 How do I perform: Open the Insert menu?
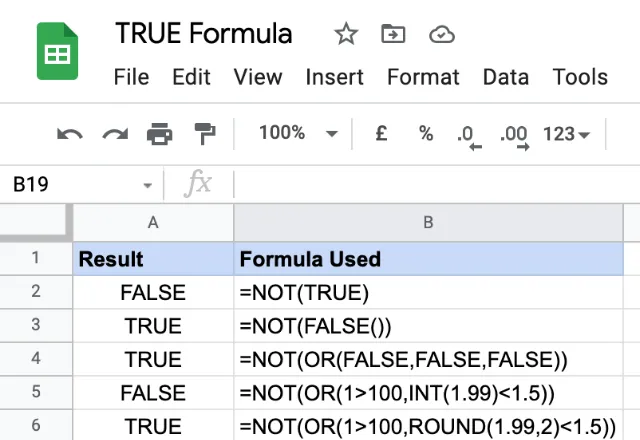(x=334, y=77)
